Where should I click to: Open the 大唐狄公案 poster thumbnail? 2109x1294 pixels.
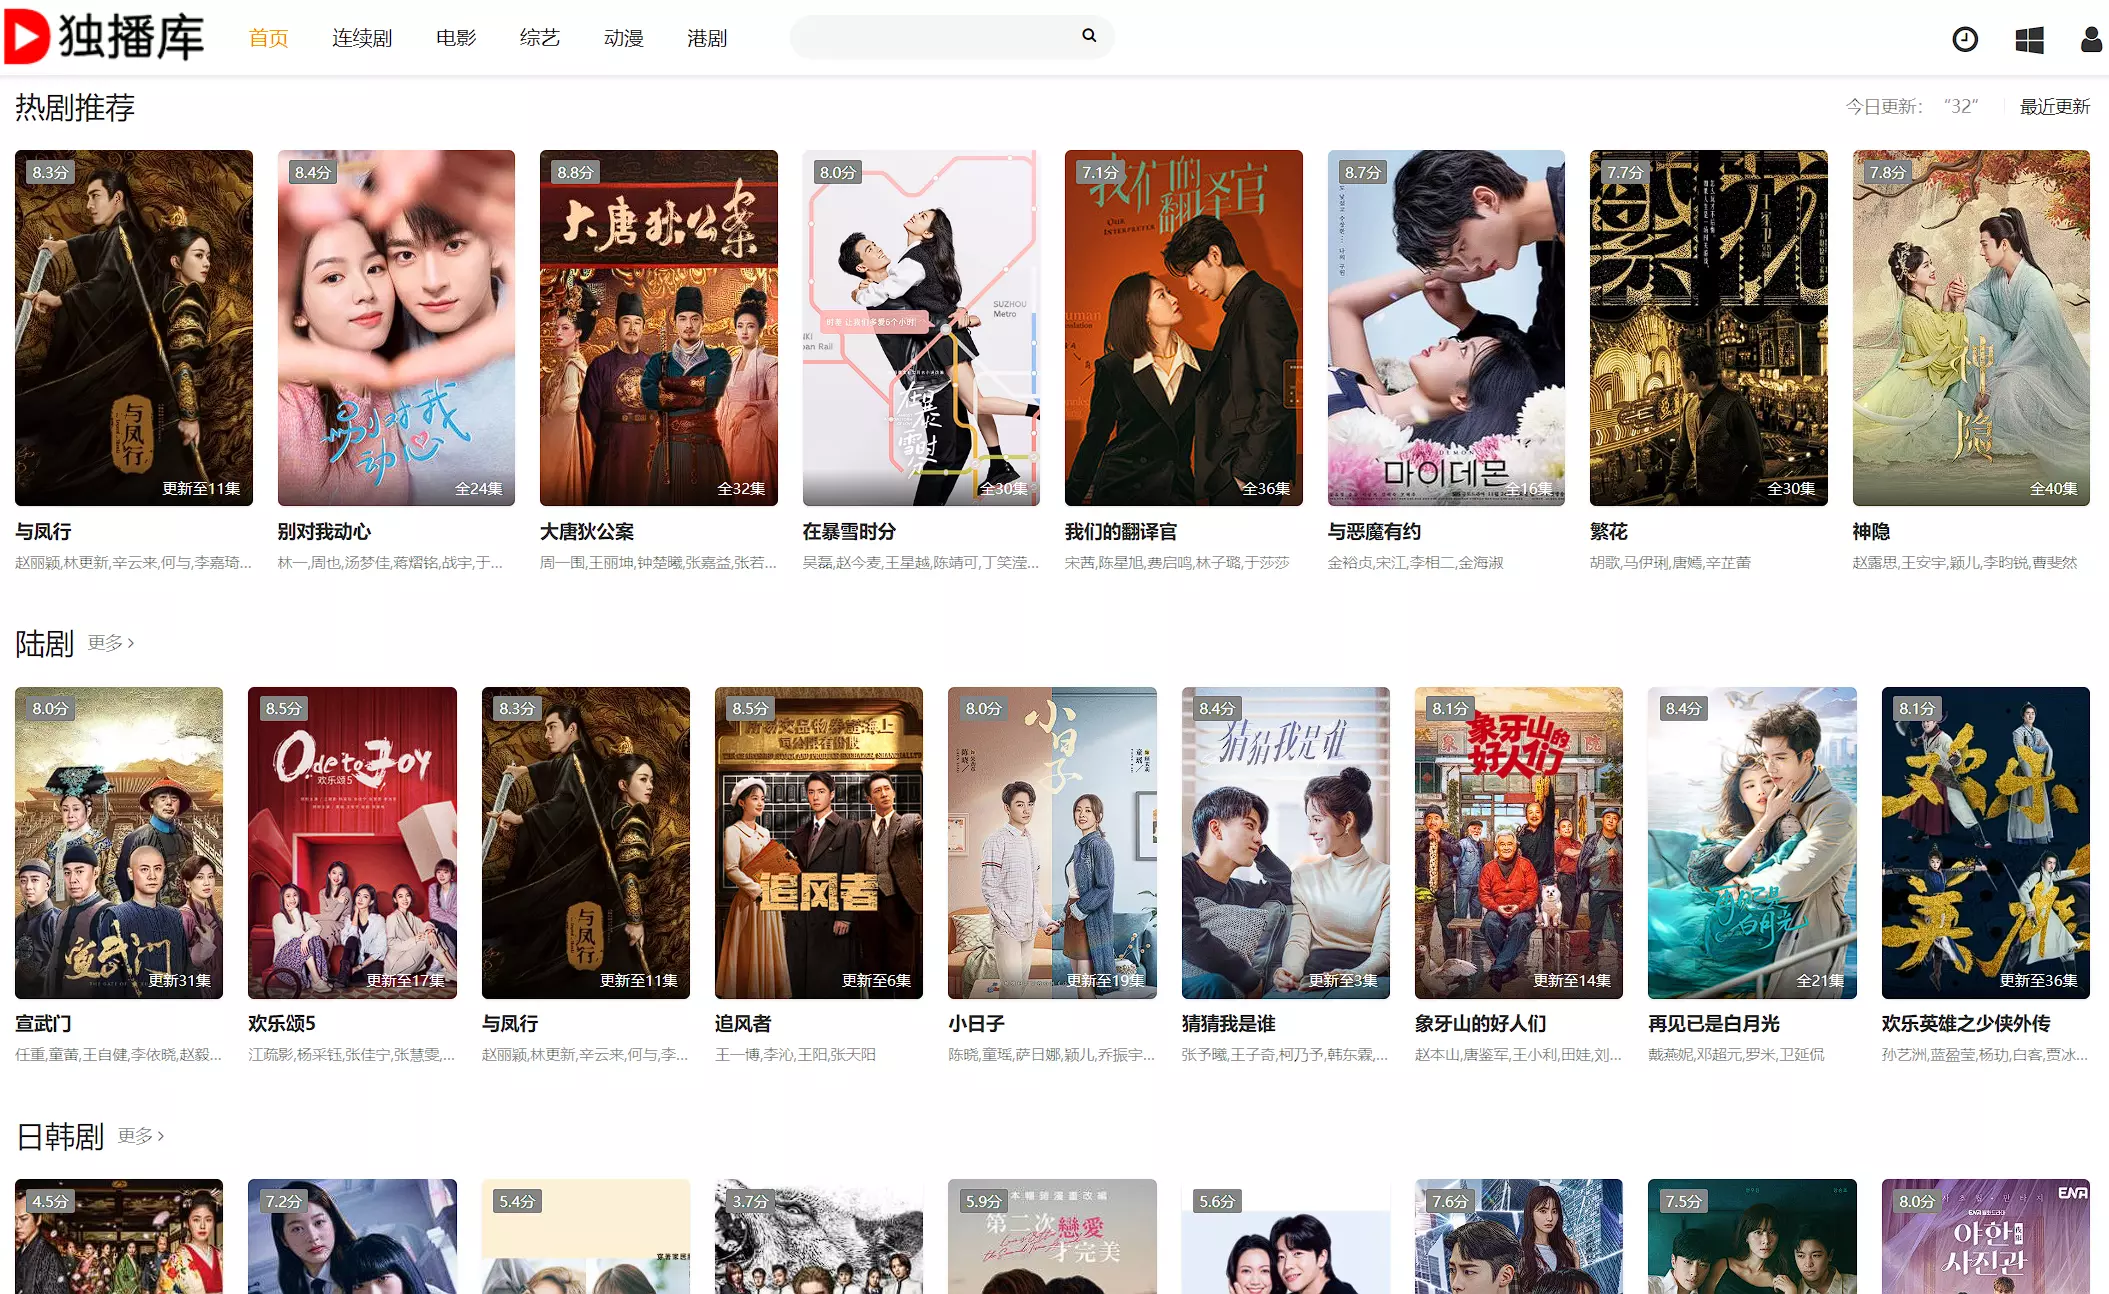coord(658,328)
